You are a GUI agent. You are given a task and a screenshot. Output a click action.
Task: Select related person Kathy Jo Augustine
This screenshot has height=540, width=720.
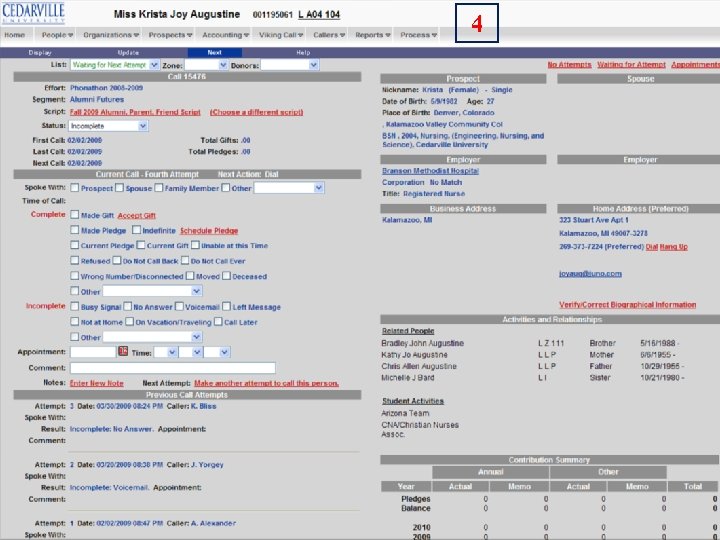(414, 354)
